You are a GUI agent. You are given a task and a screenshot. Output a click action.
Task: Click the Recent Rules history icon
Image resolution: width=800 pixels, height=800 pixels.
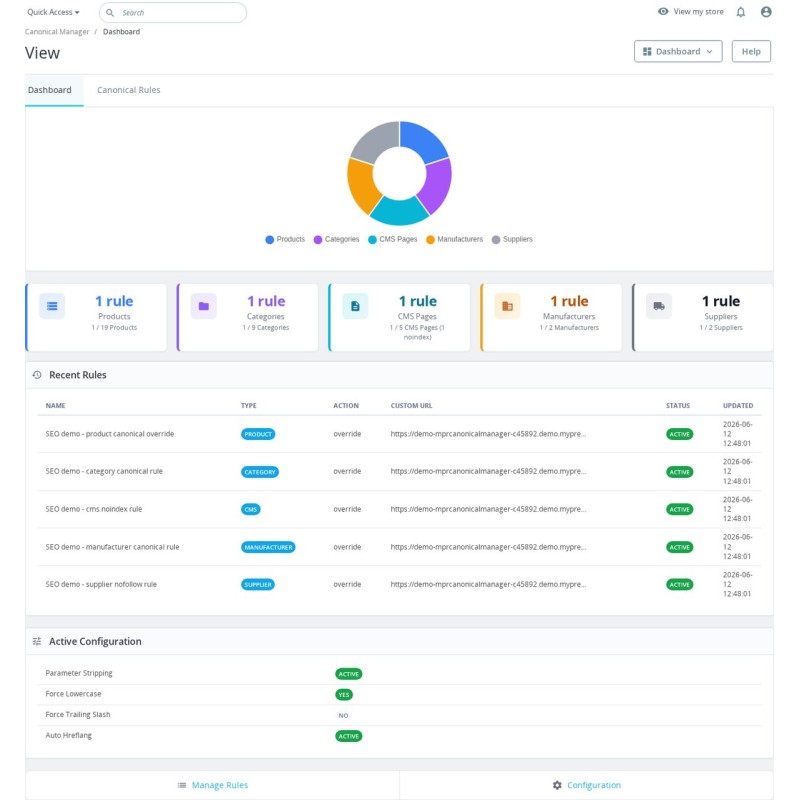tap(37, 375)
